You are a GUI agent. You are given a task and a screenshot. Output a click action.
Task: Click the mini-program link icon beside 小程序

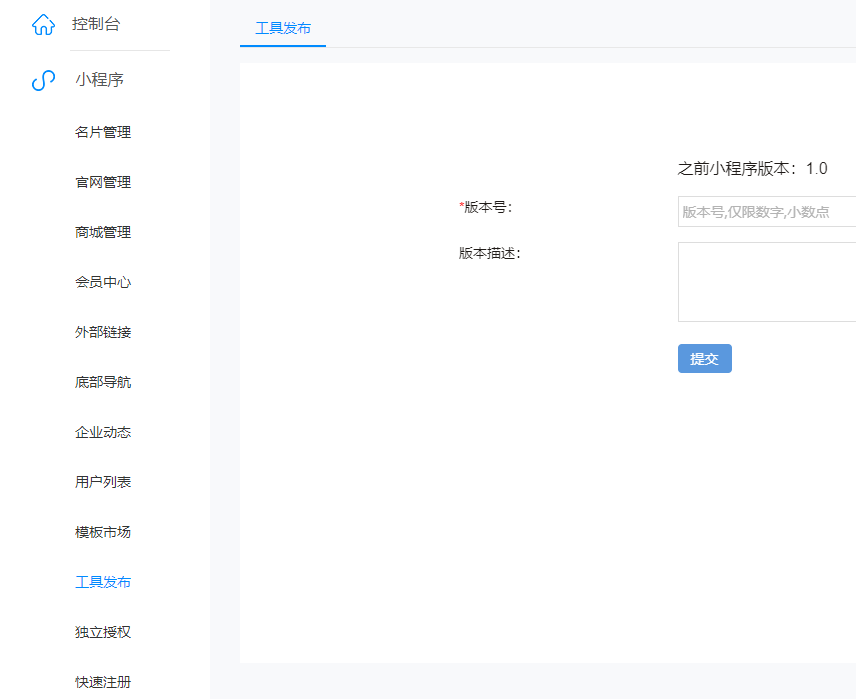[43, 80]
